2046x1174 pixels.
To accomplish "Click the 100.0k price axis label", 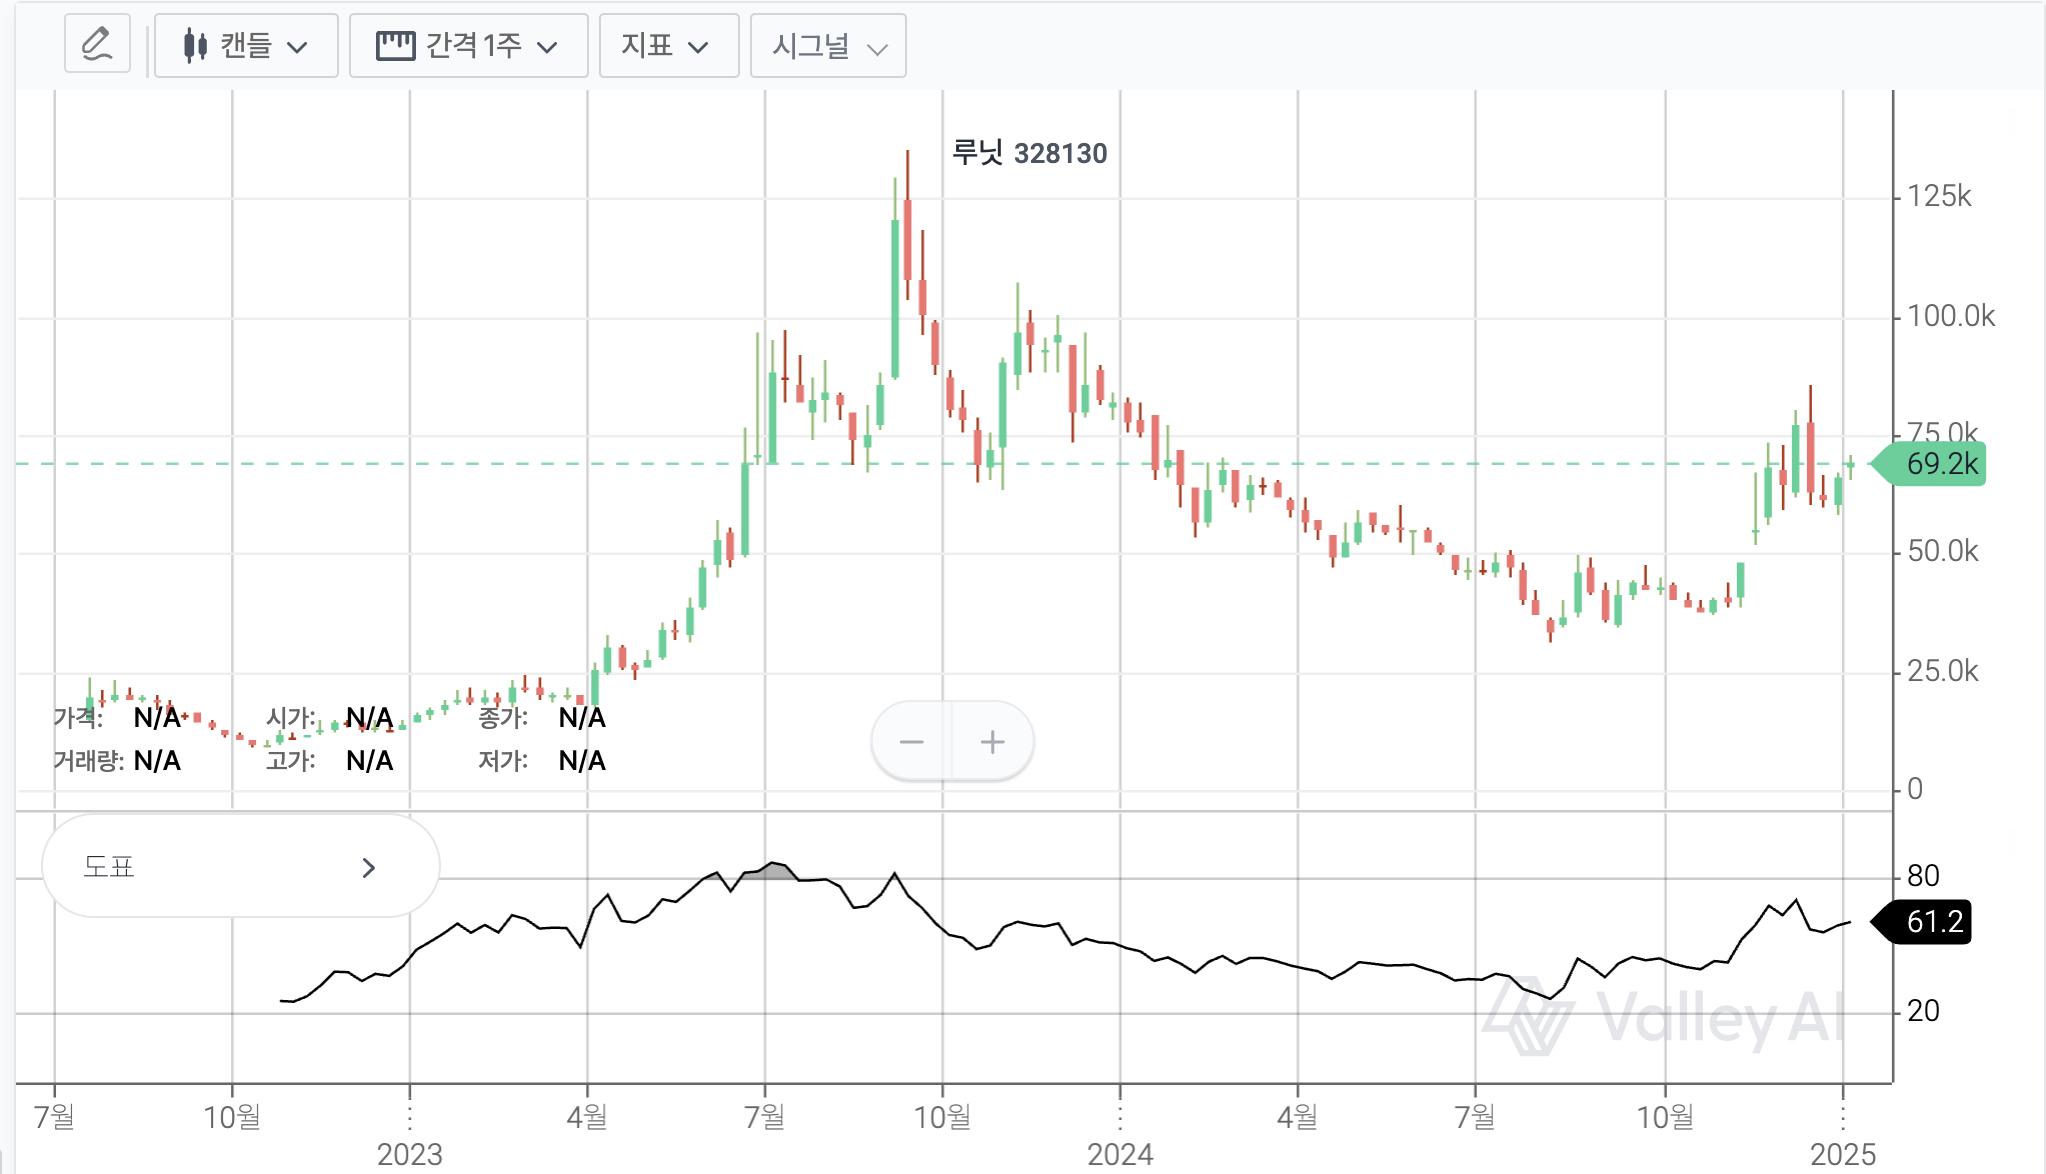I will click(x=1950, y=316).
